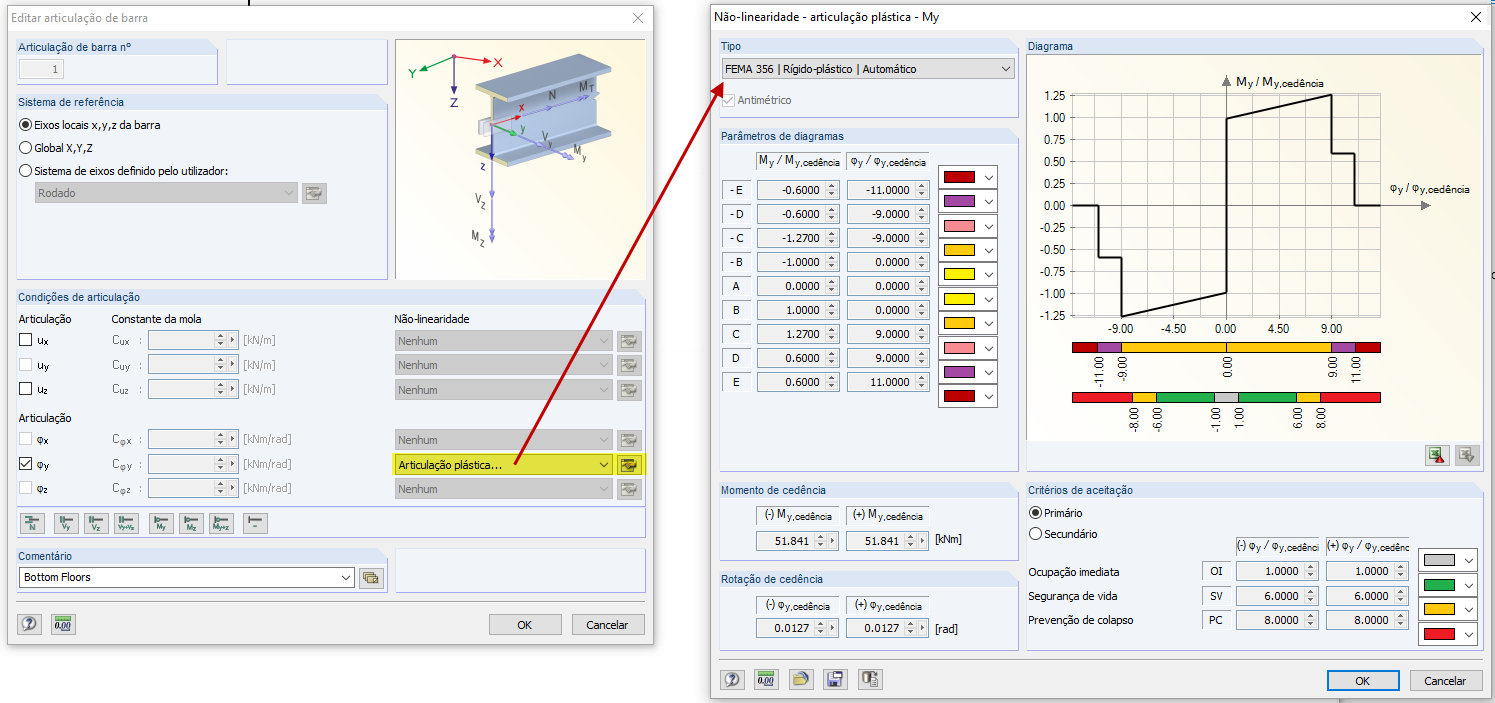Click the Segurança de vida negative 6.0000 field
The image size is (1495, 703).
(1277, 596)
